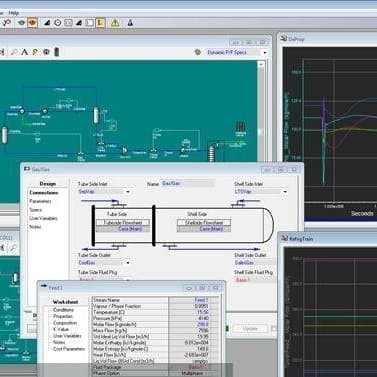Open the Dynamic P/F Specs dropdown
The width and height of the screenshot is (377, 377).
[x=265, y=52]
